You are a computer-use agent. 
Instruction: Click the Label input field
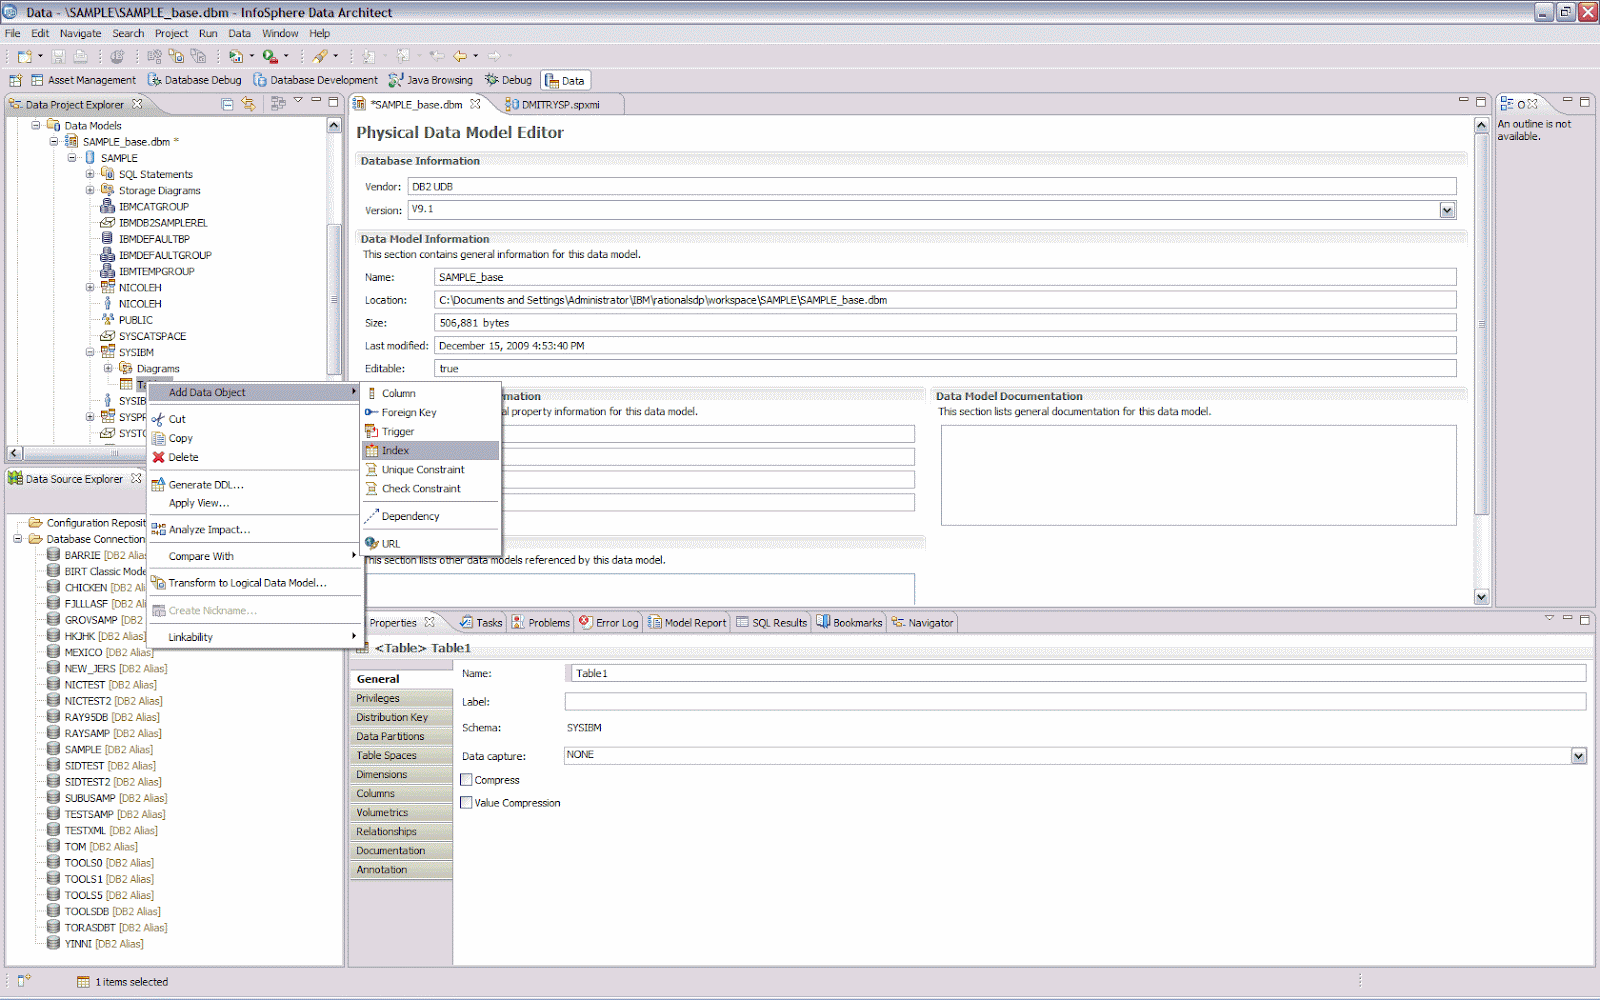(x=1076, y=702)
